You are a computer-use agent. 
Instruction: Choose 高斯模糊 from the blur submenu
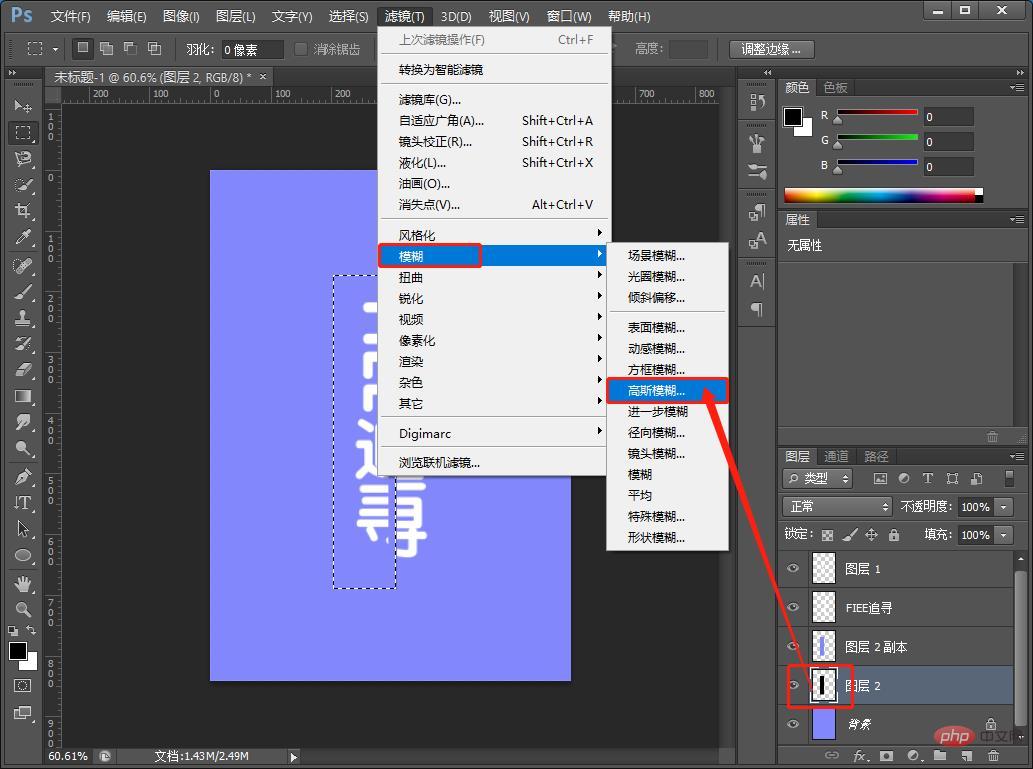coord(667,390)
